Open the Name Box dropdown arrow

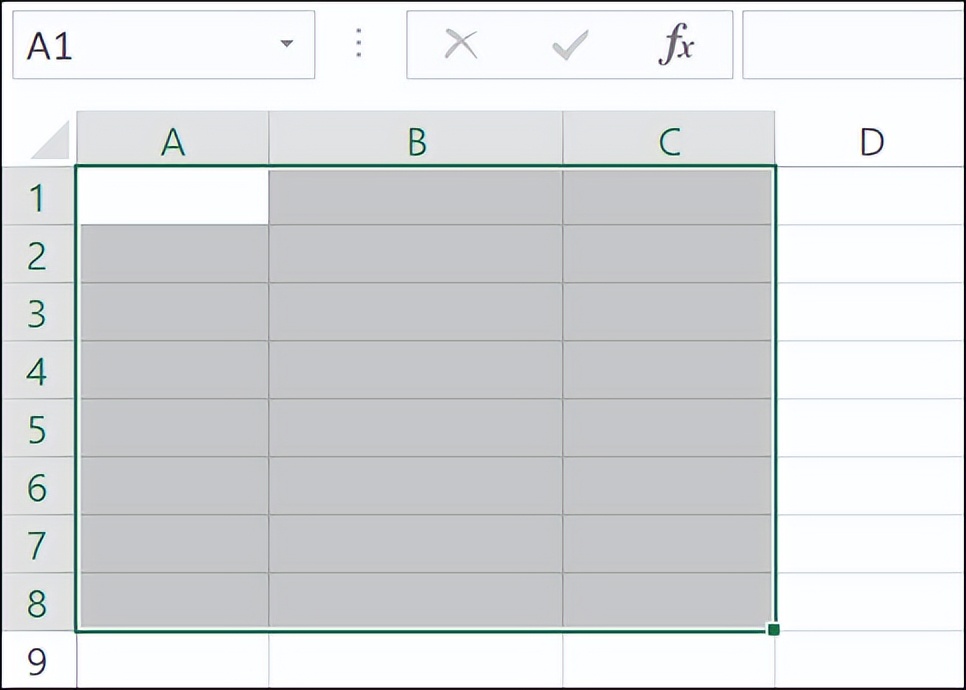287,45
